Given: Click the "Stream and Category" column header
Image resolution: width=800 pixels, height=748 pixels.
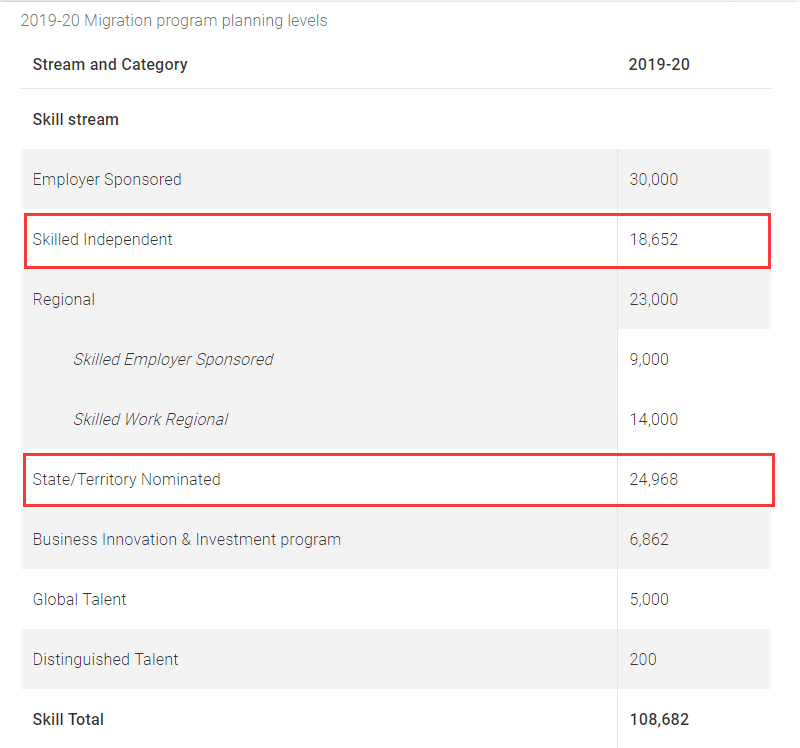Looking at the screenshot, I should [110, 64].
